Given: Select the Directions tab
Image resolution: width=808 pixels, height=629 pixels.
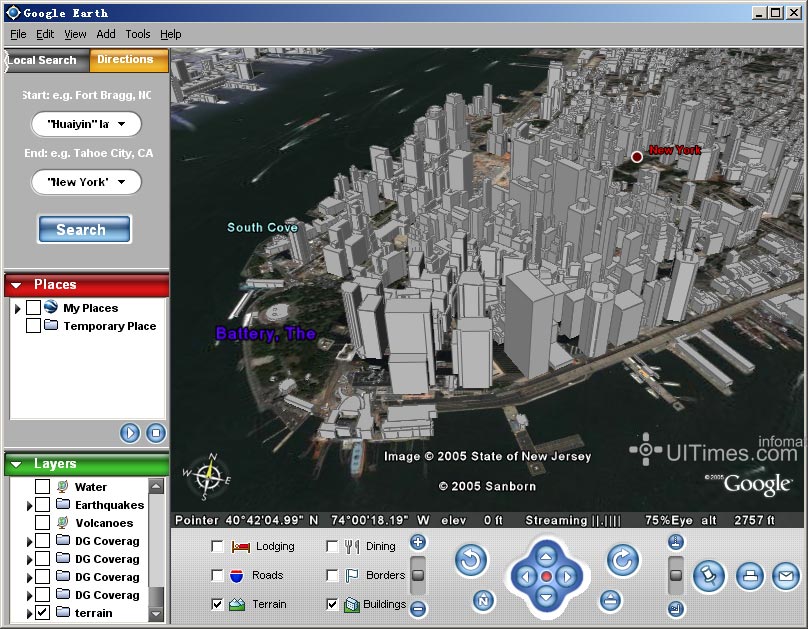Looking at the screenshot, I should [129, 60].
